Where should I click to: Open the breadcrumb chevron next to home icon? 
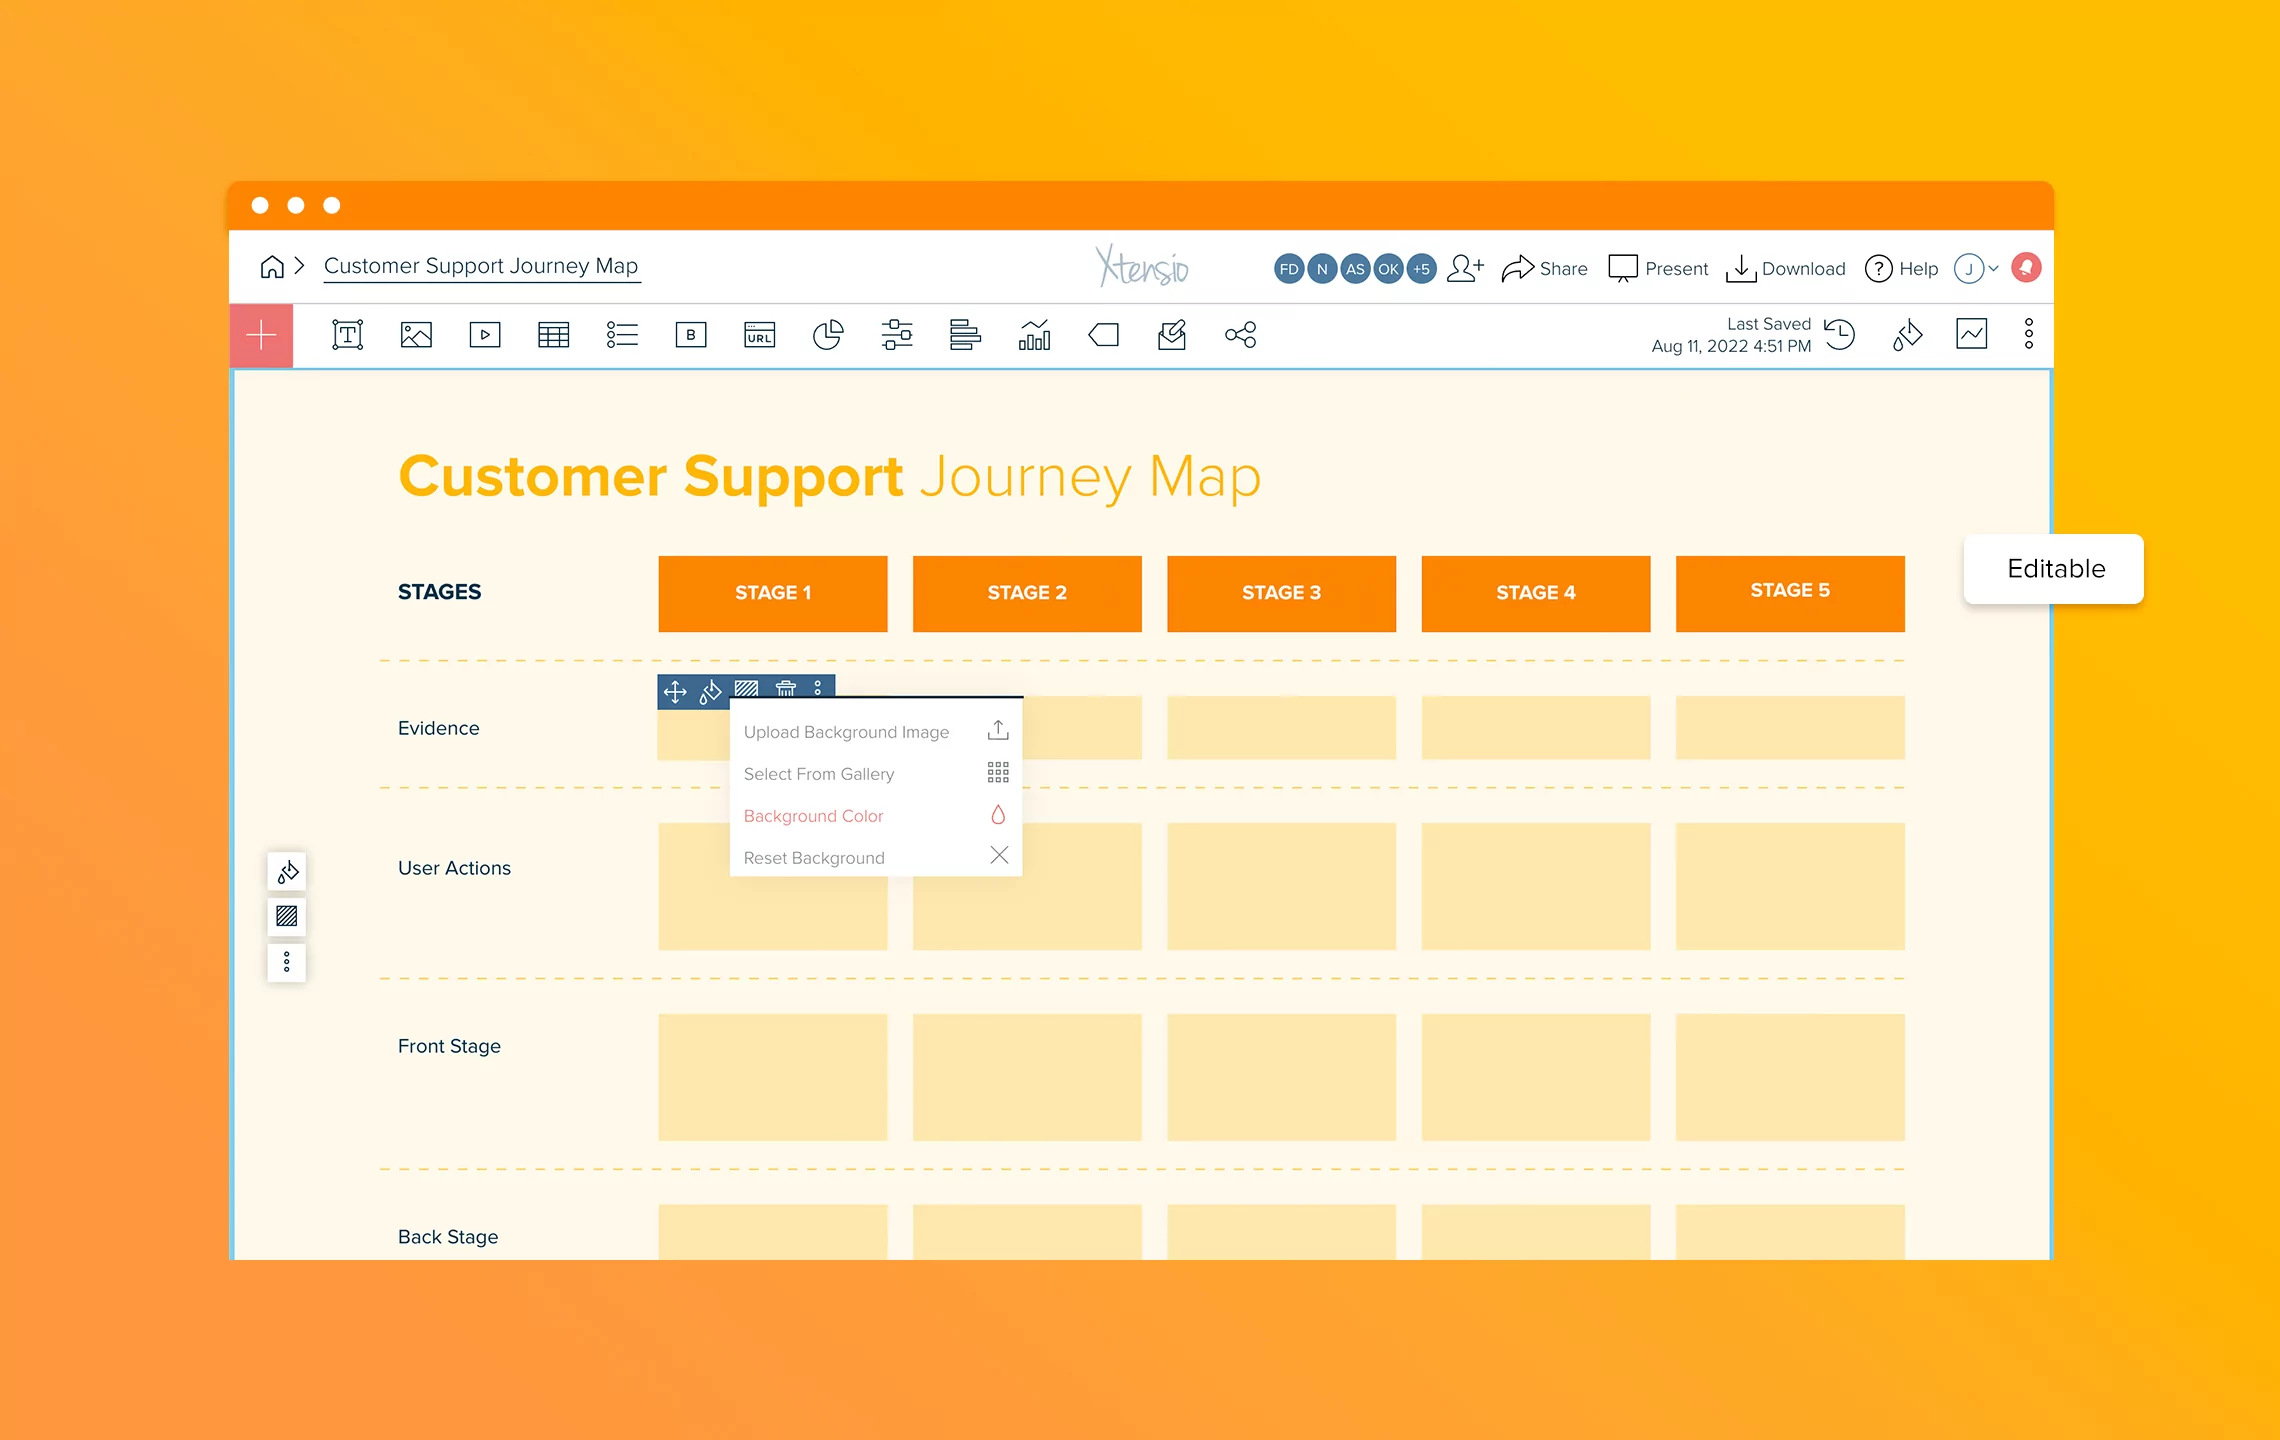pos(299,267)
